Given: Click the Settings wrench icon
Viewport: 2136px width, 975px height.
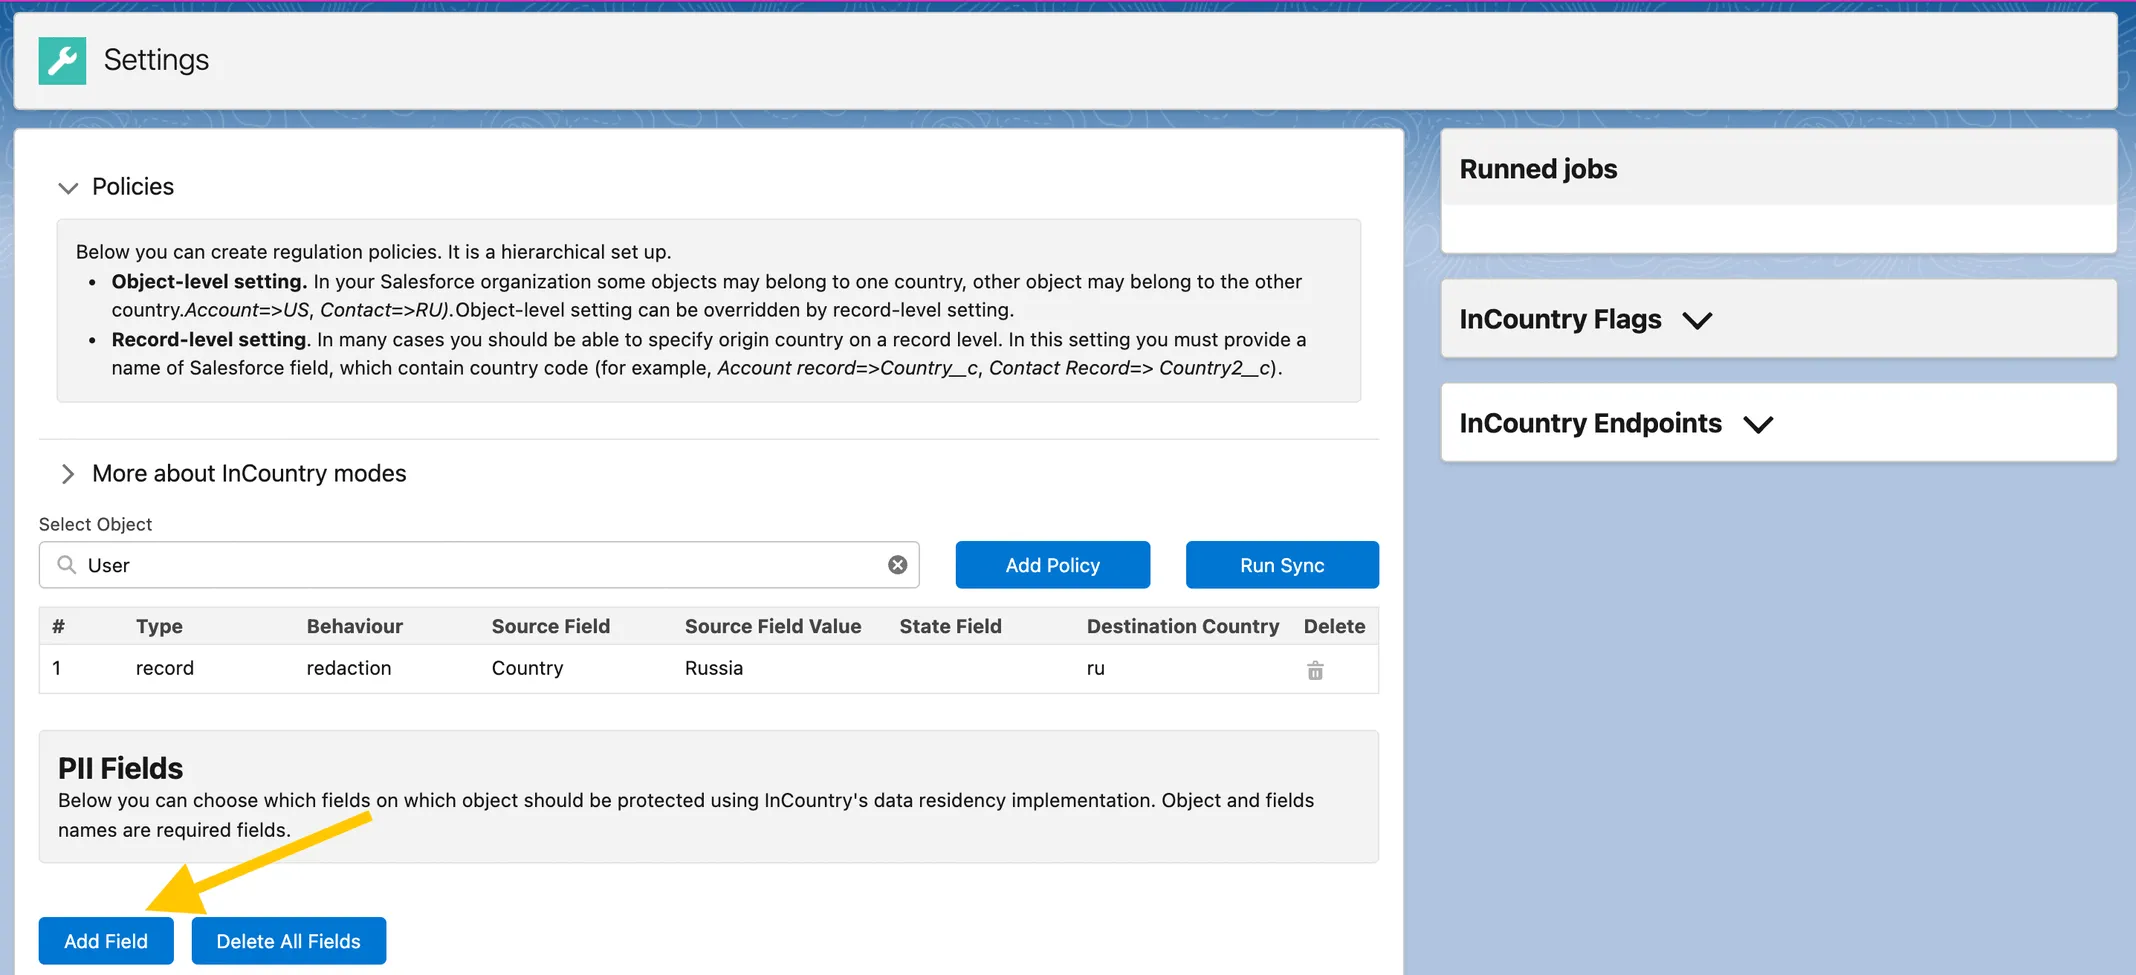Looking at the screenshot, I should [62, 61].
